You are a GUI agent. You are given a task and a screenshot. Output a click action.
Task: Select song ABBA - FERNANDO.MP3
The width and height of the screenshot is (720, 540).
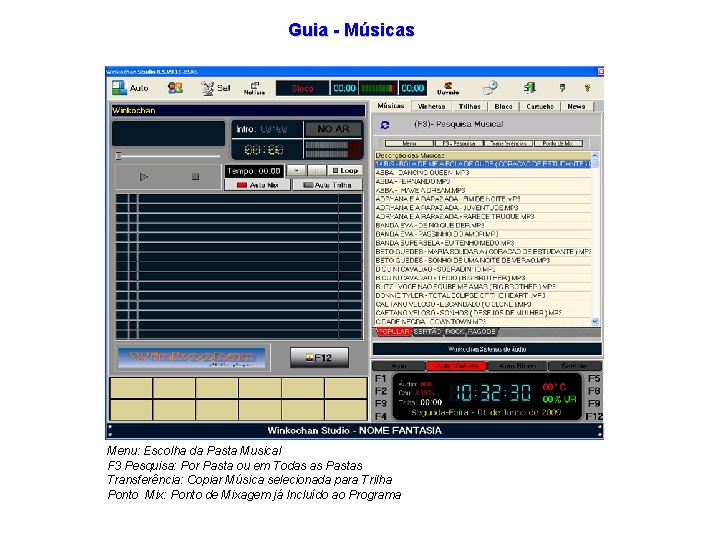(483, 181)
